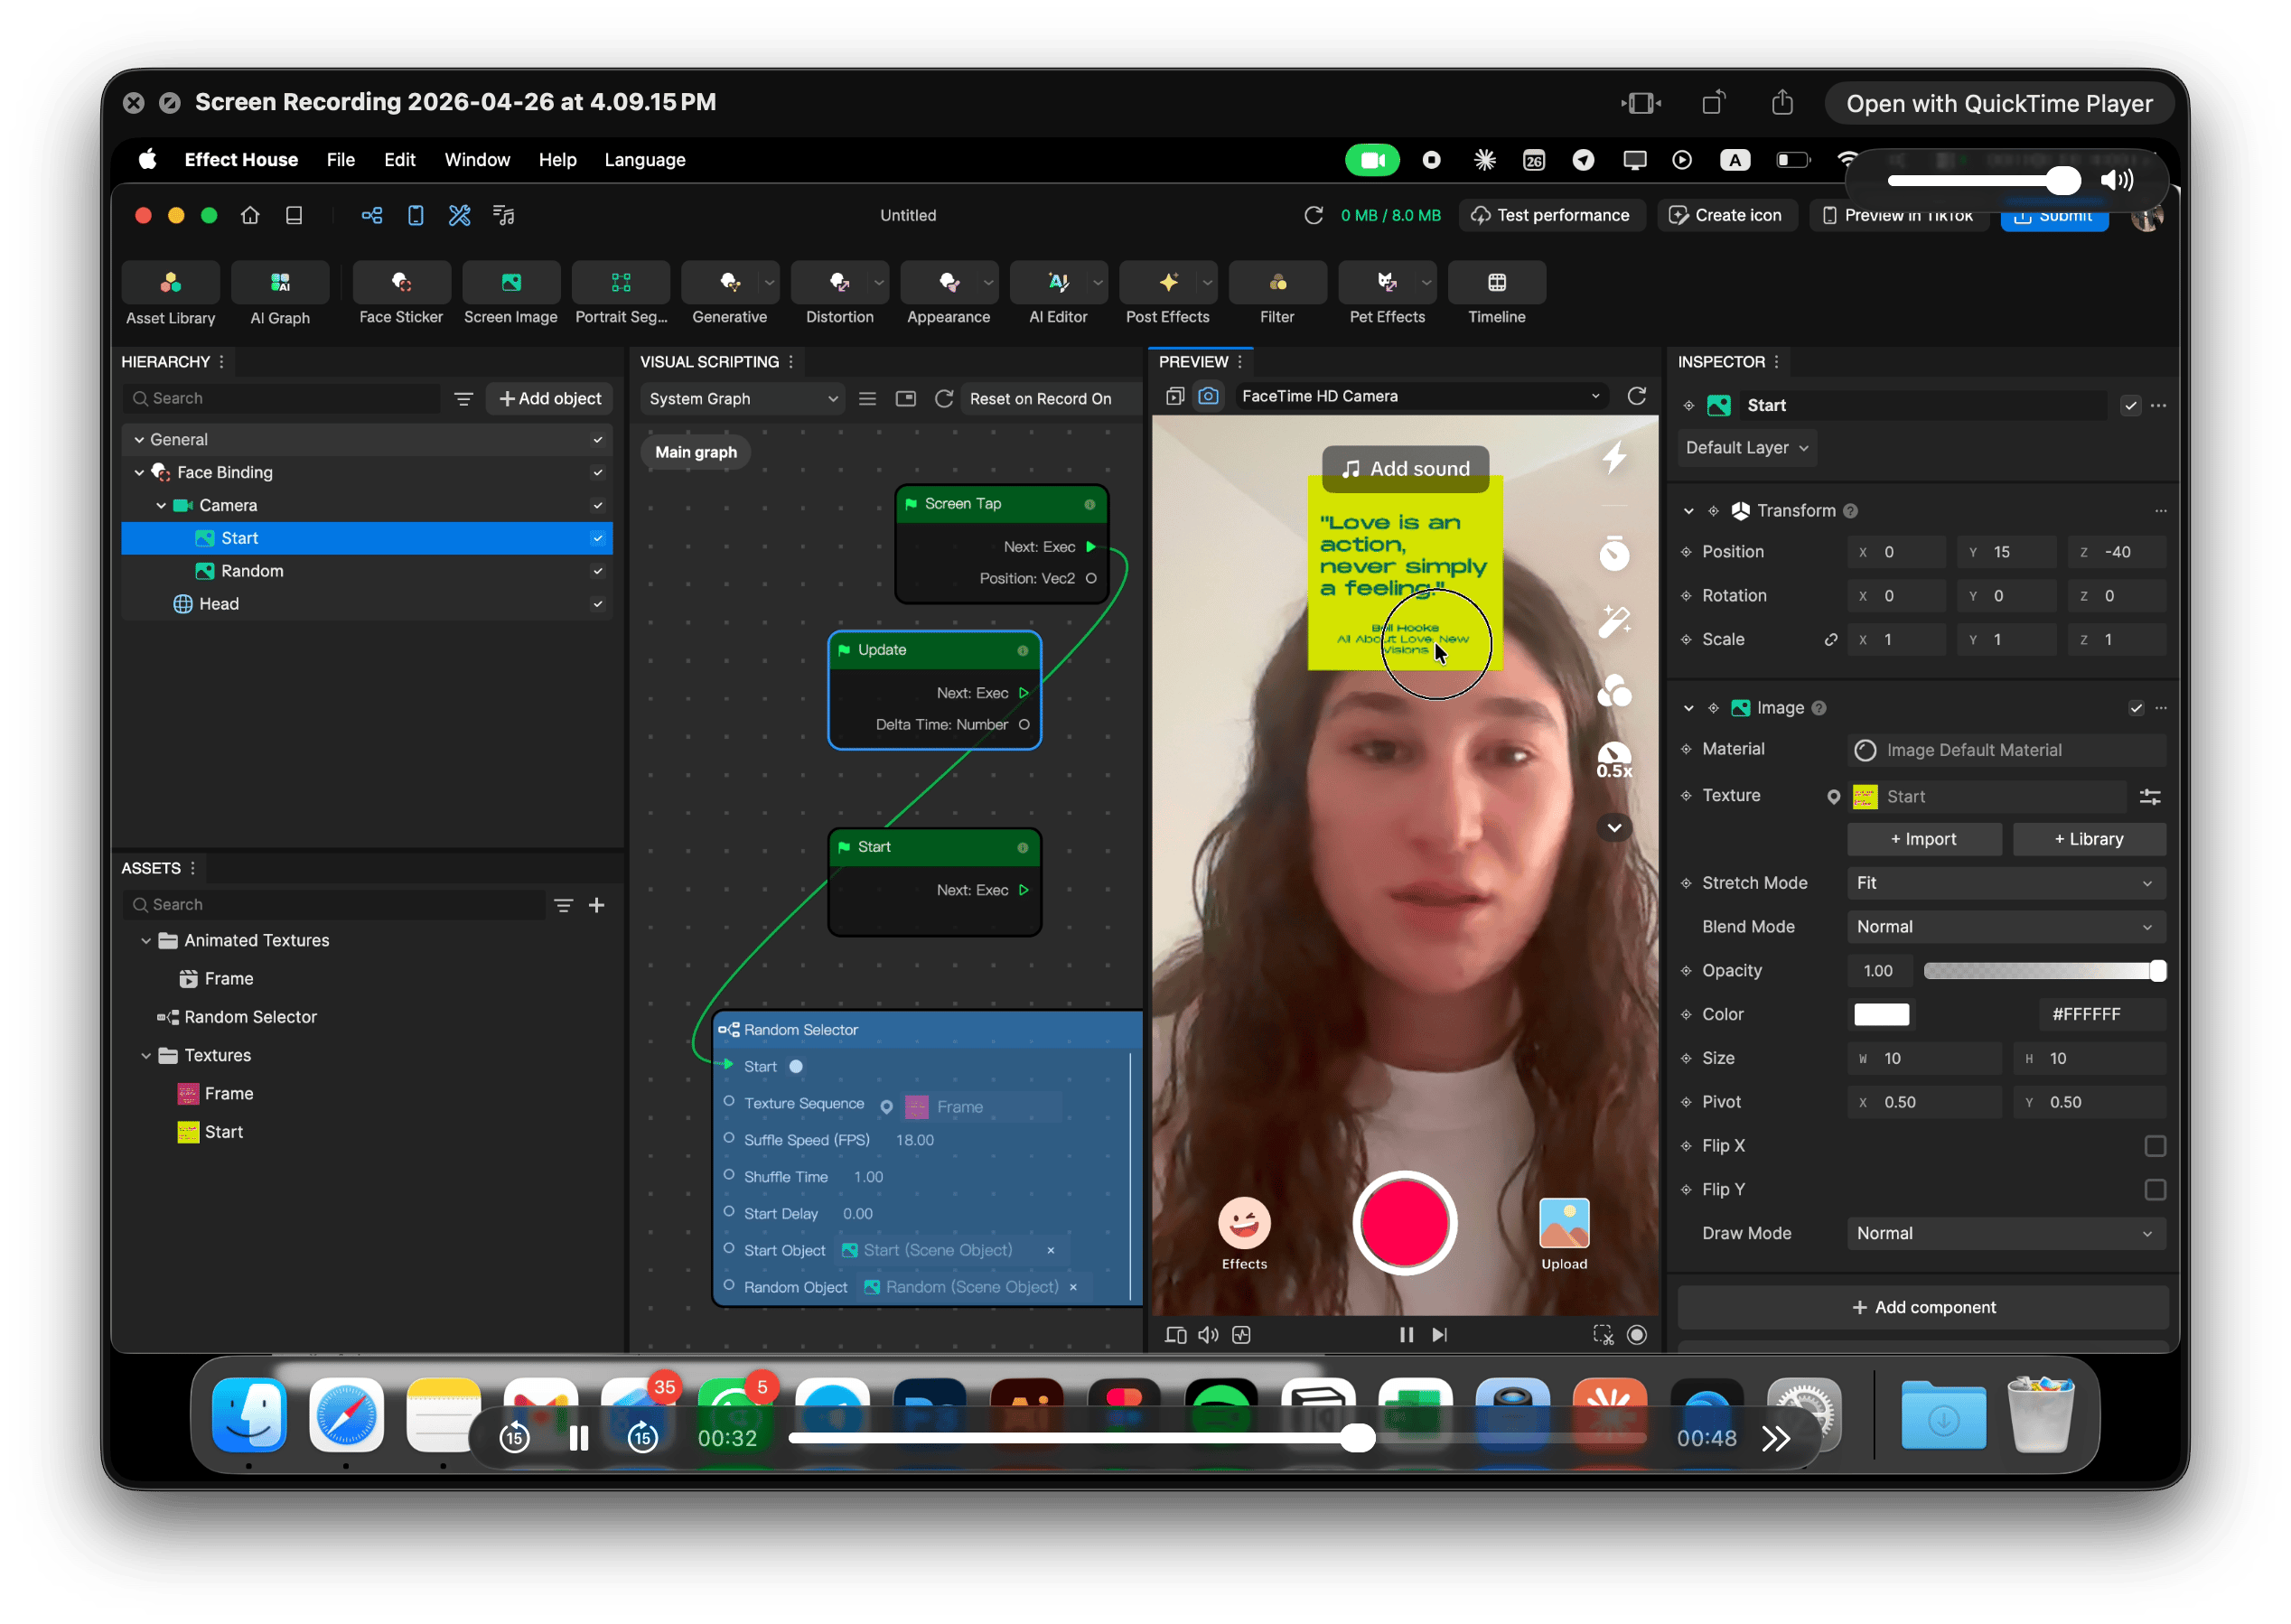
Task: Open the Effect House app menu
Action: point(241,160)
